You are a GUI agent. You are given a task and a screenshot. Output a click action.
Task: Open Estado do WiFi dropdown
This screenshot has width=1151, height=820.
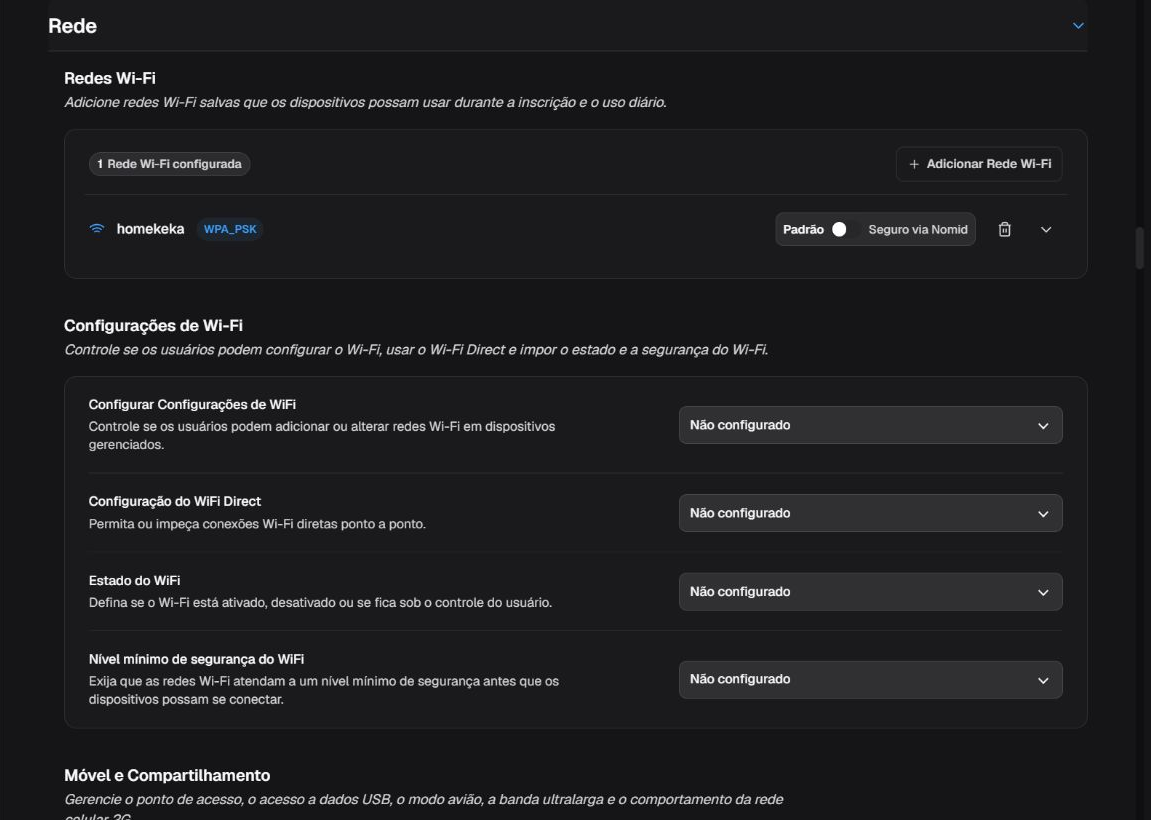click(870, 592)
